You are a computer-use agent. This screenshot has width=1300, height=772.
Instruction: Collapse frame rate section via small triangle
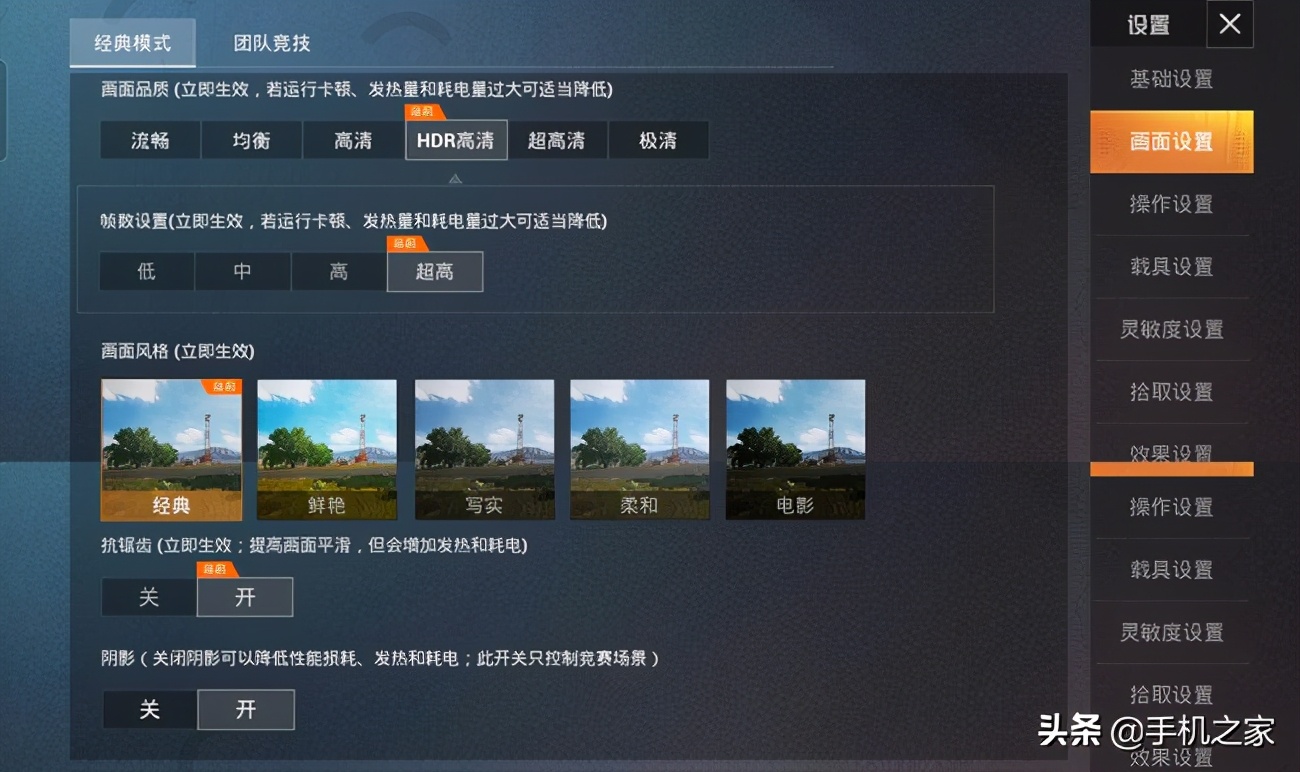pos(455,178)
